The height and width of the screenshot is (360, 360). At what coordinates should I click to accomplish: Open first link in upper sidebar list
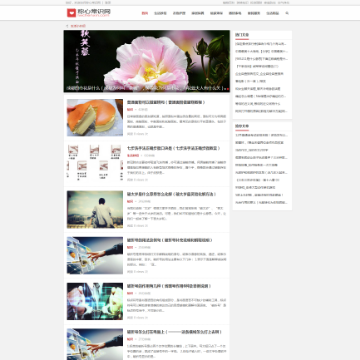coord(261,44)
